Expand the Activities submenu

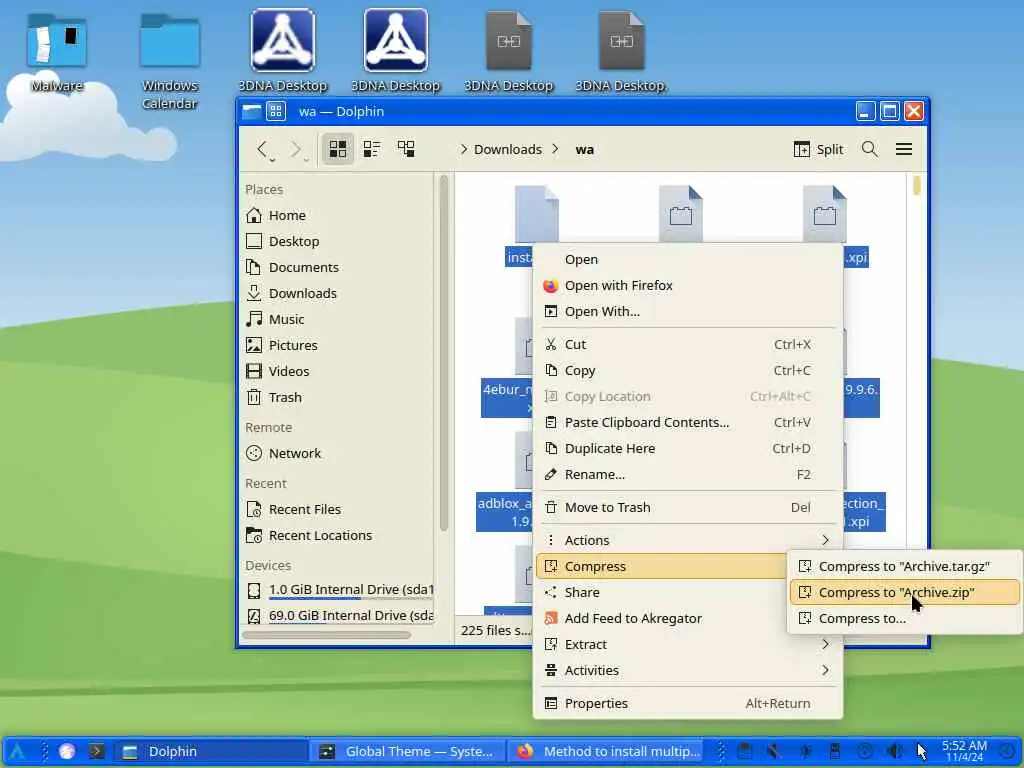point(687,671)
